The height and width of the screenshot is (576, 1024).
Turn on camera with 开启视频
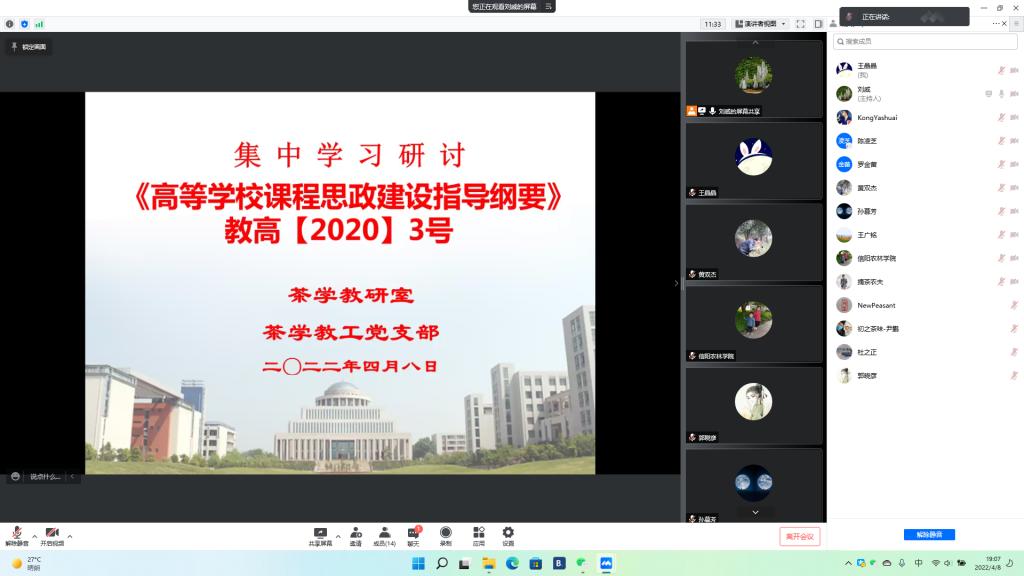(51, 535)
